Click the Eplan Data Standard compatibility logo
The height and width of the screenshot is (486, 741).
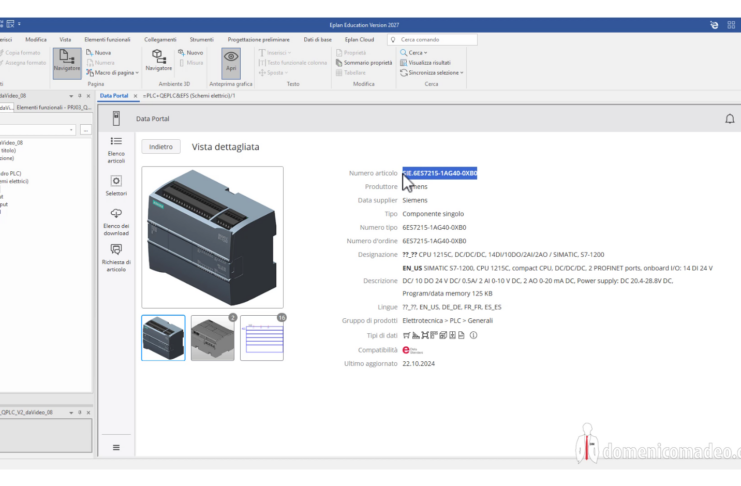point(412,350)
